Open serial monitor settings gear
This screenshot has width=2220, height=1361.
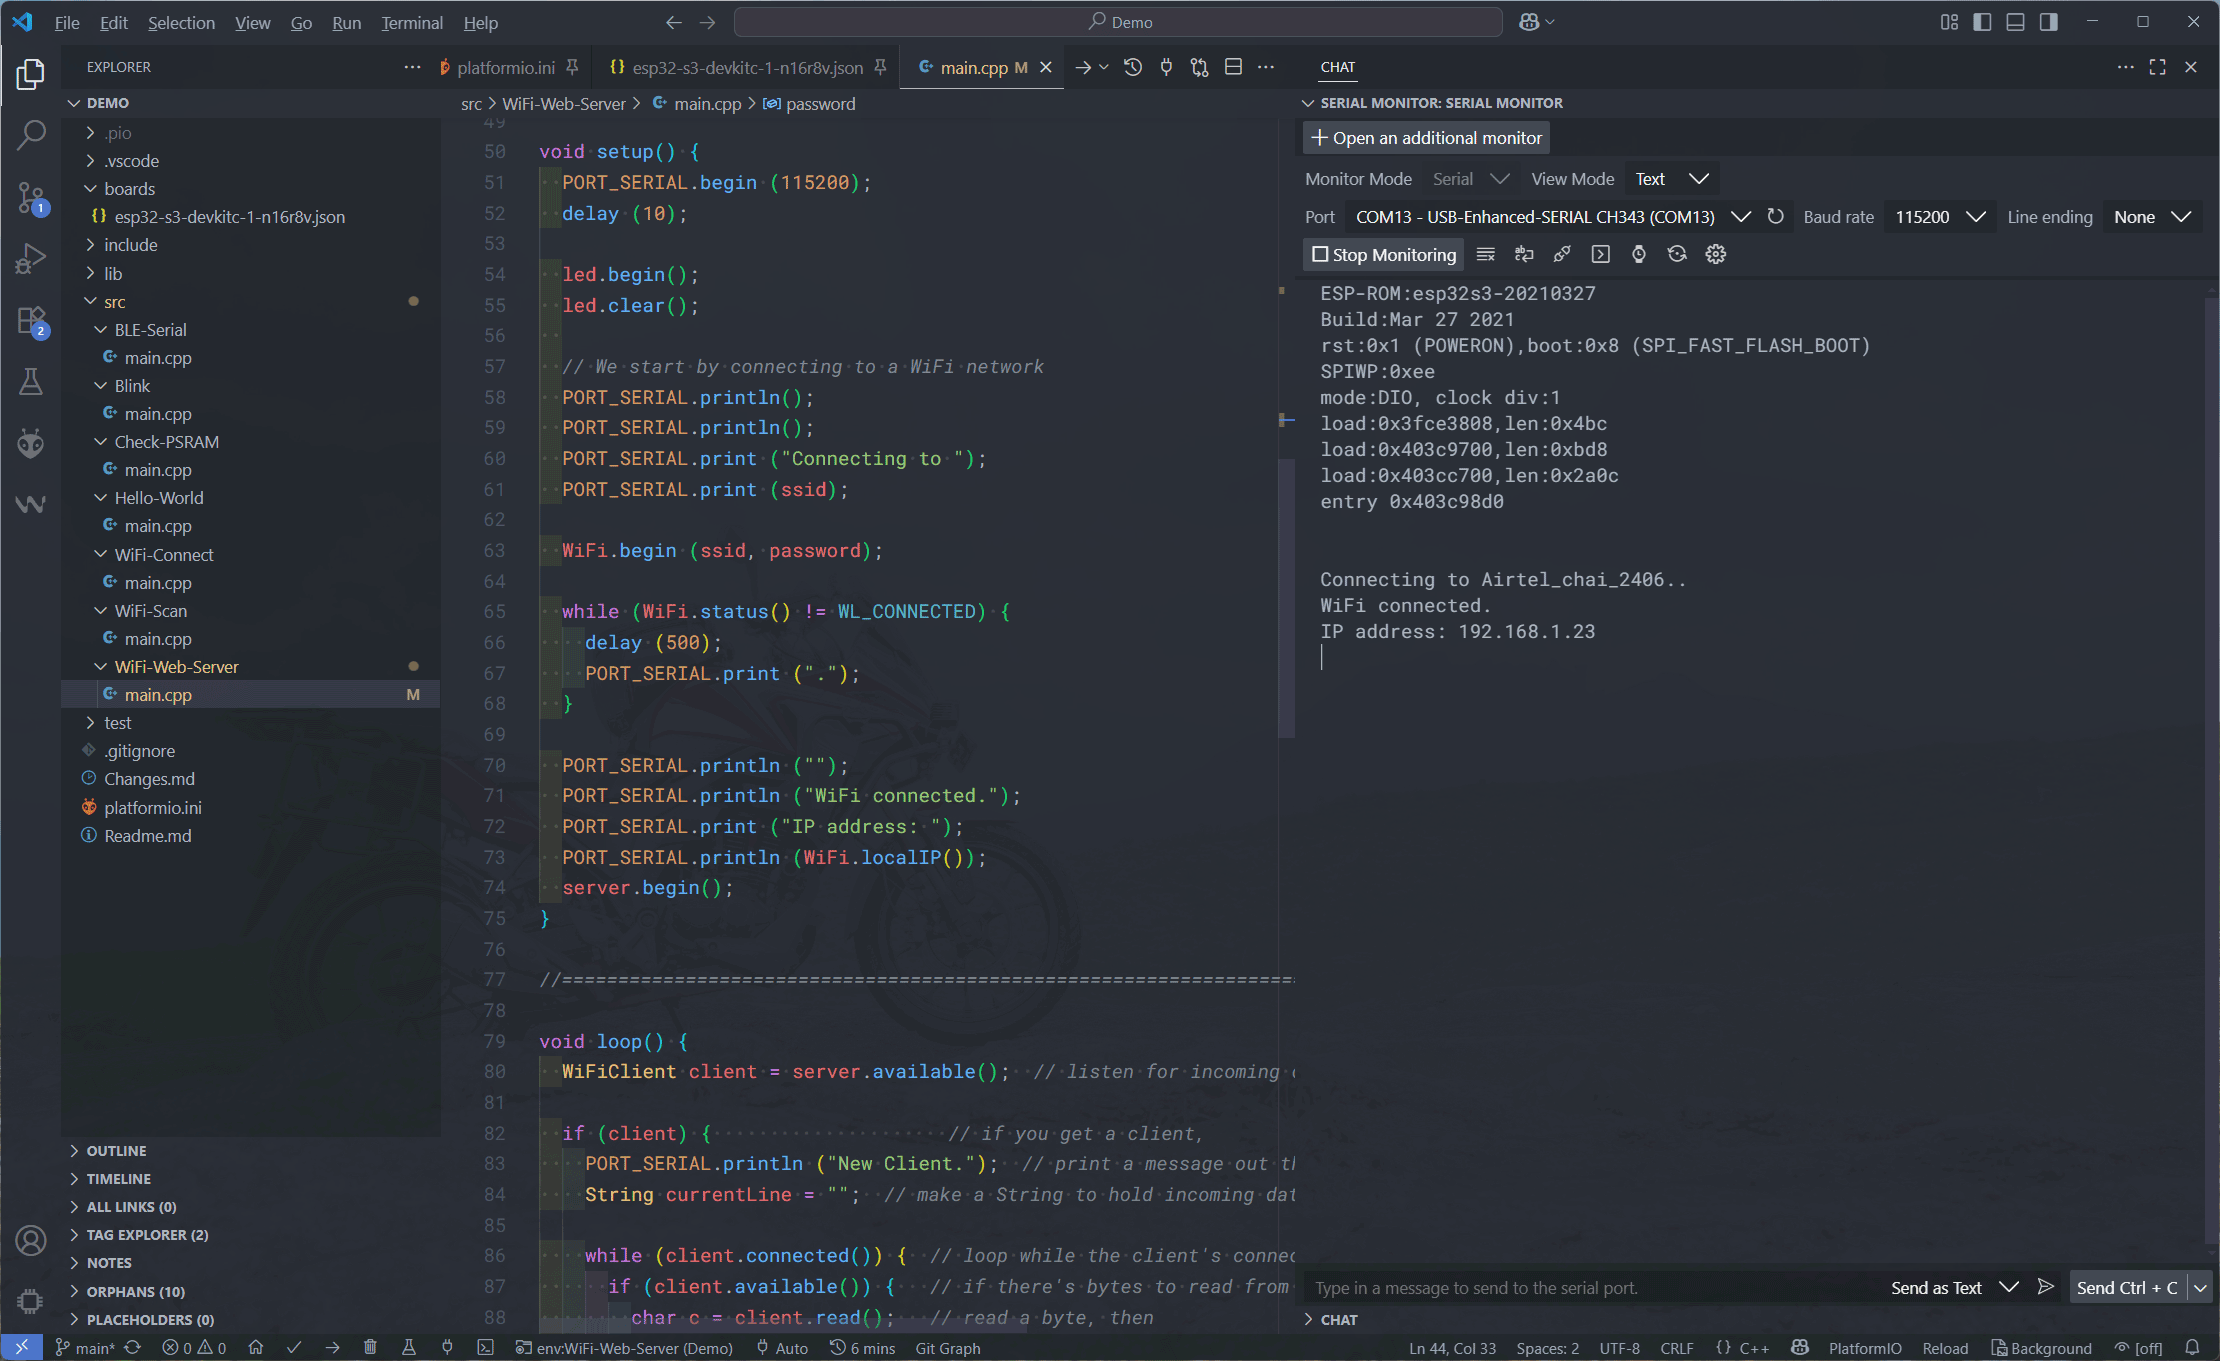1716,254
